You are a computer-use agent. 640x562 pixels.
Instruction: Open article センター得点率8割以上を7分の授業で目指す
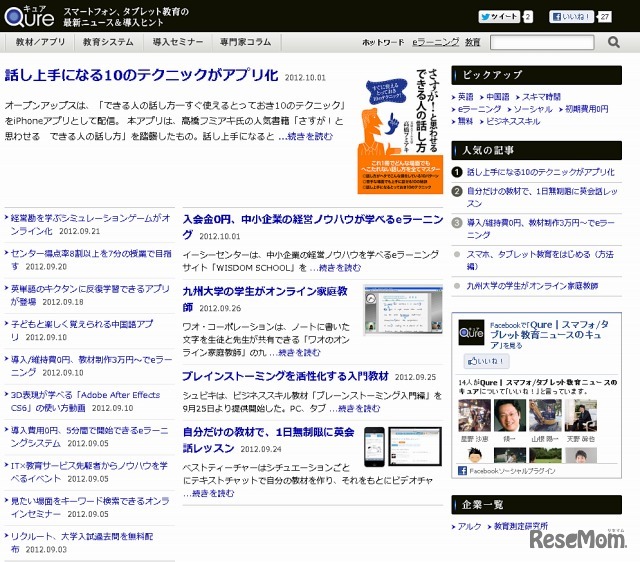(91, 260)
